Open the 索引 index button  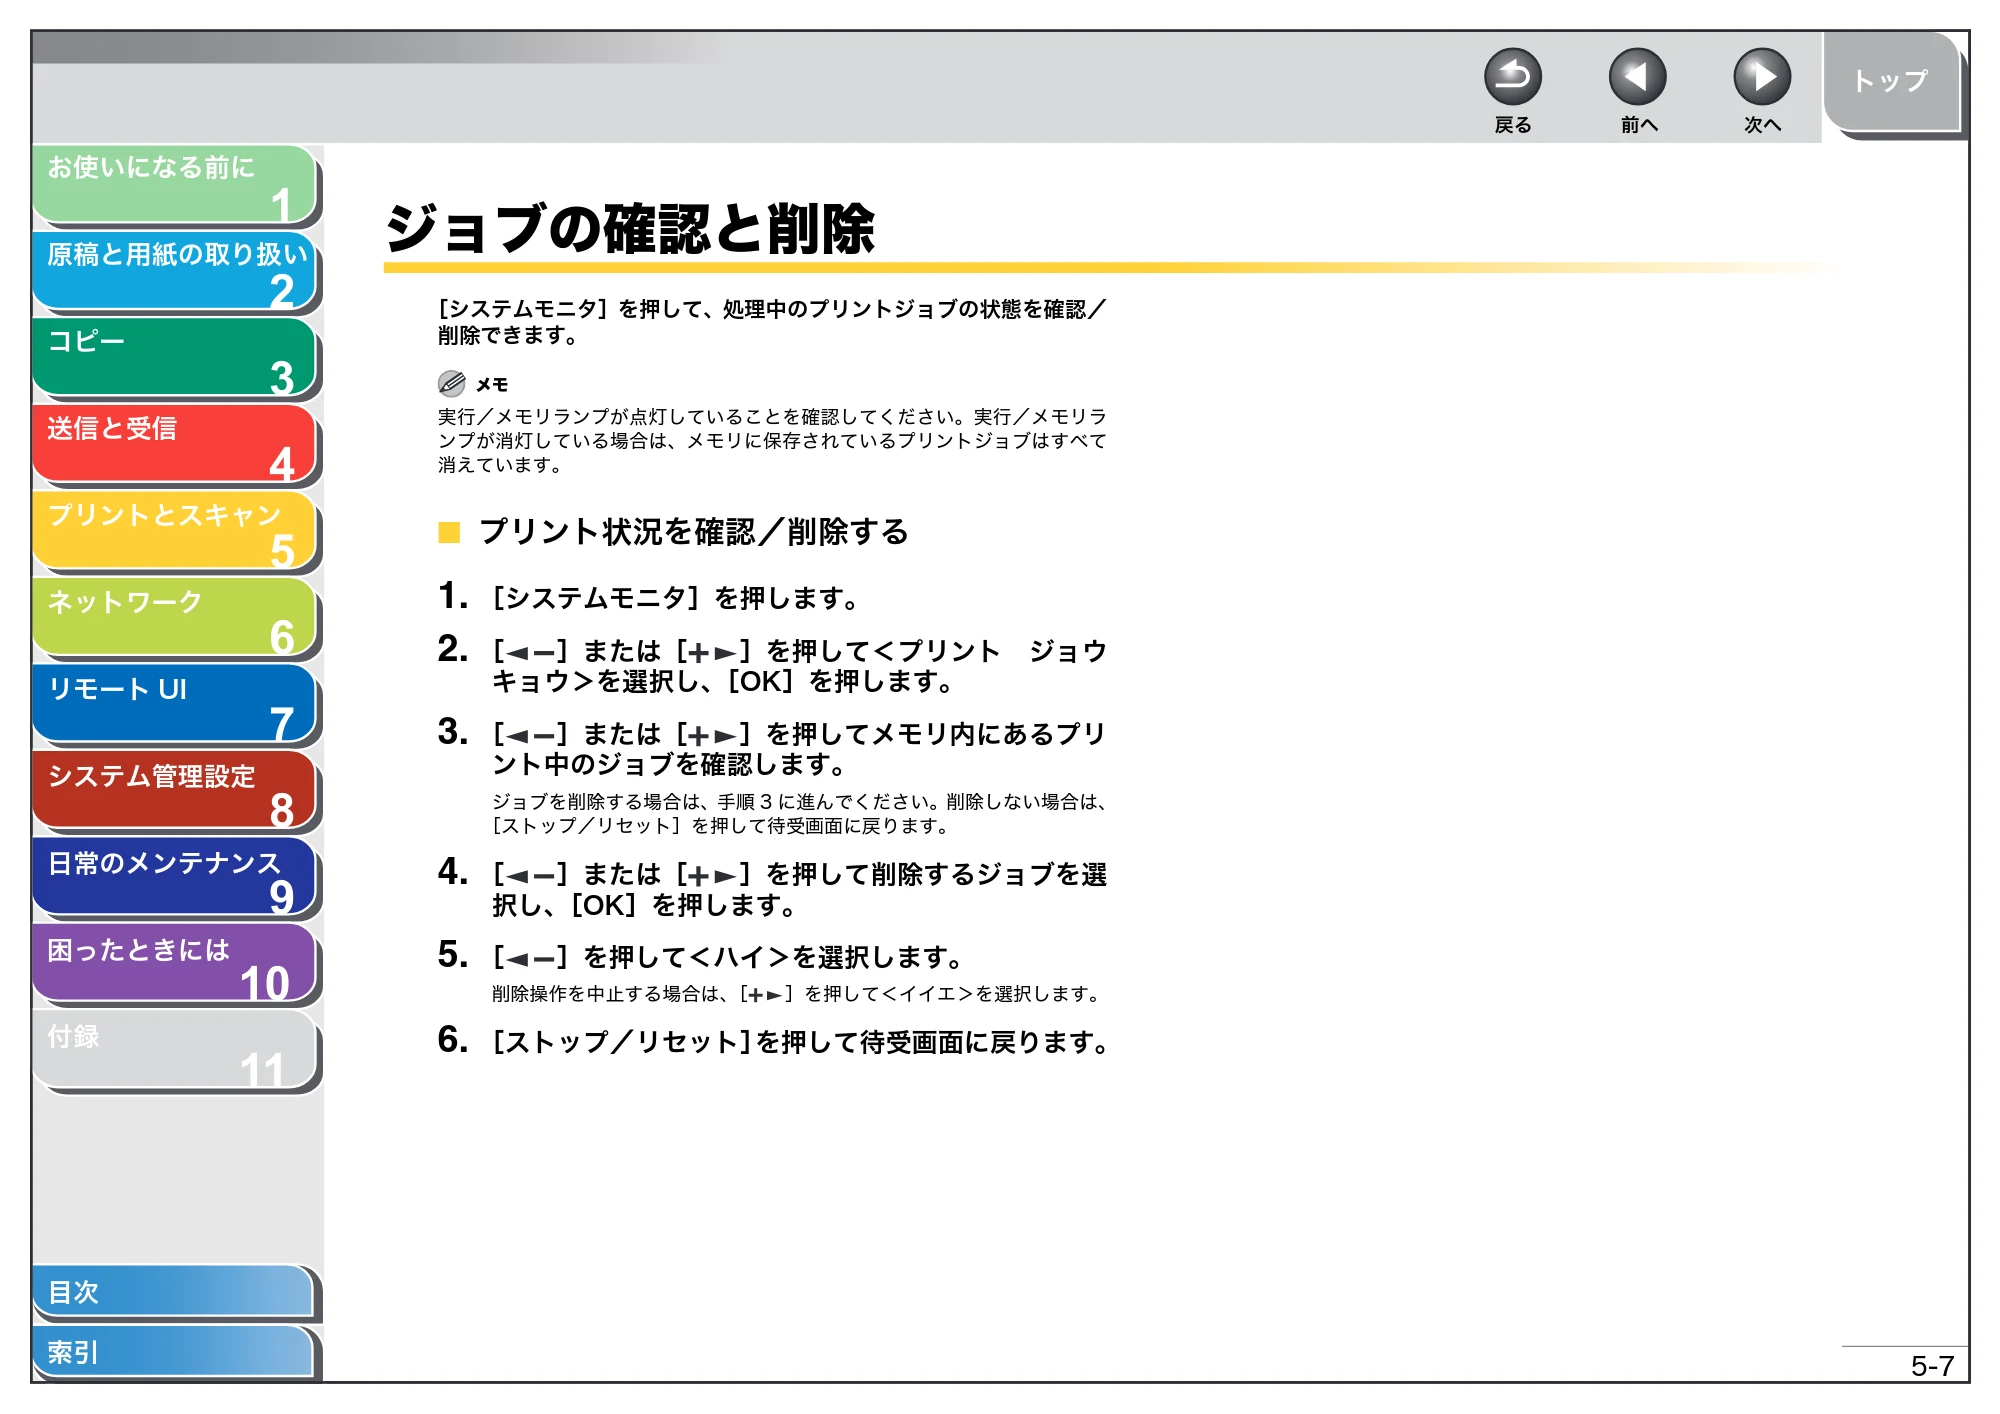(174, 1352)
